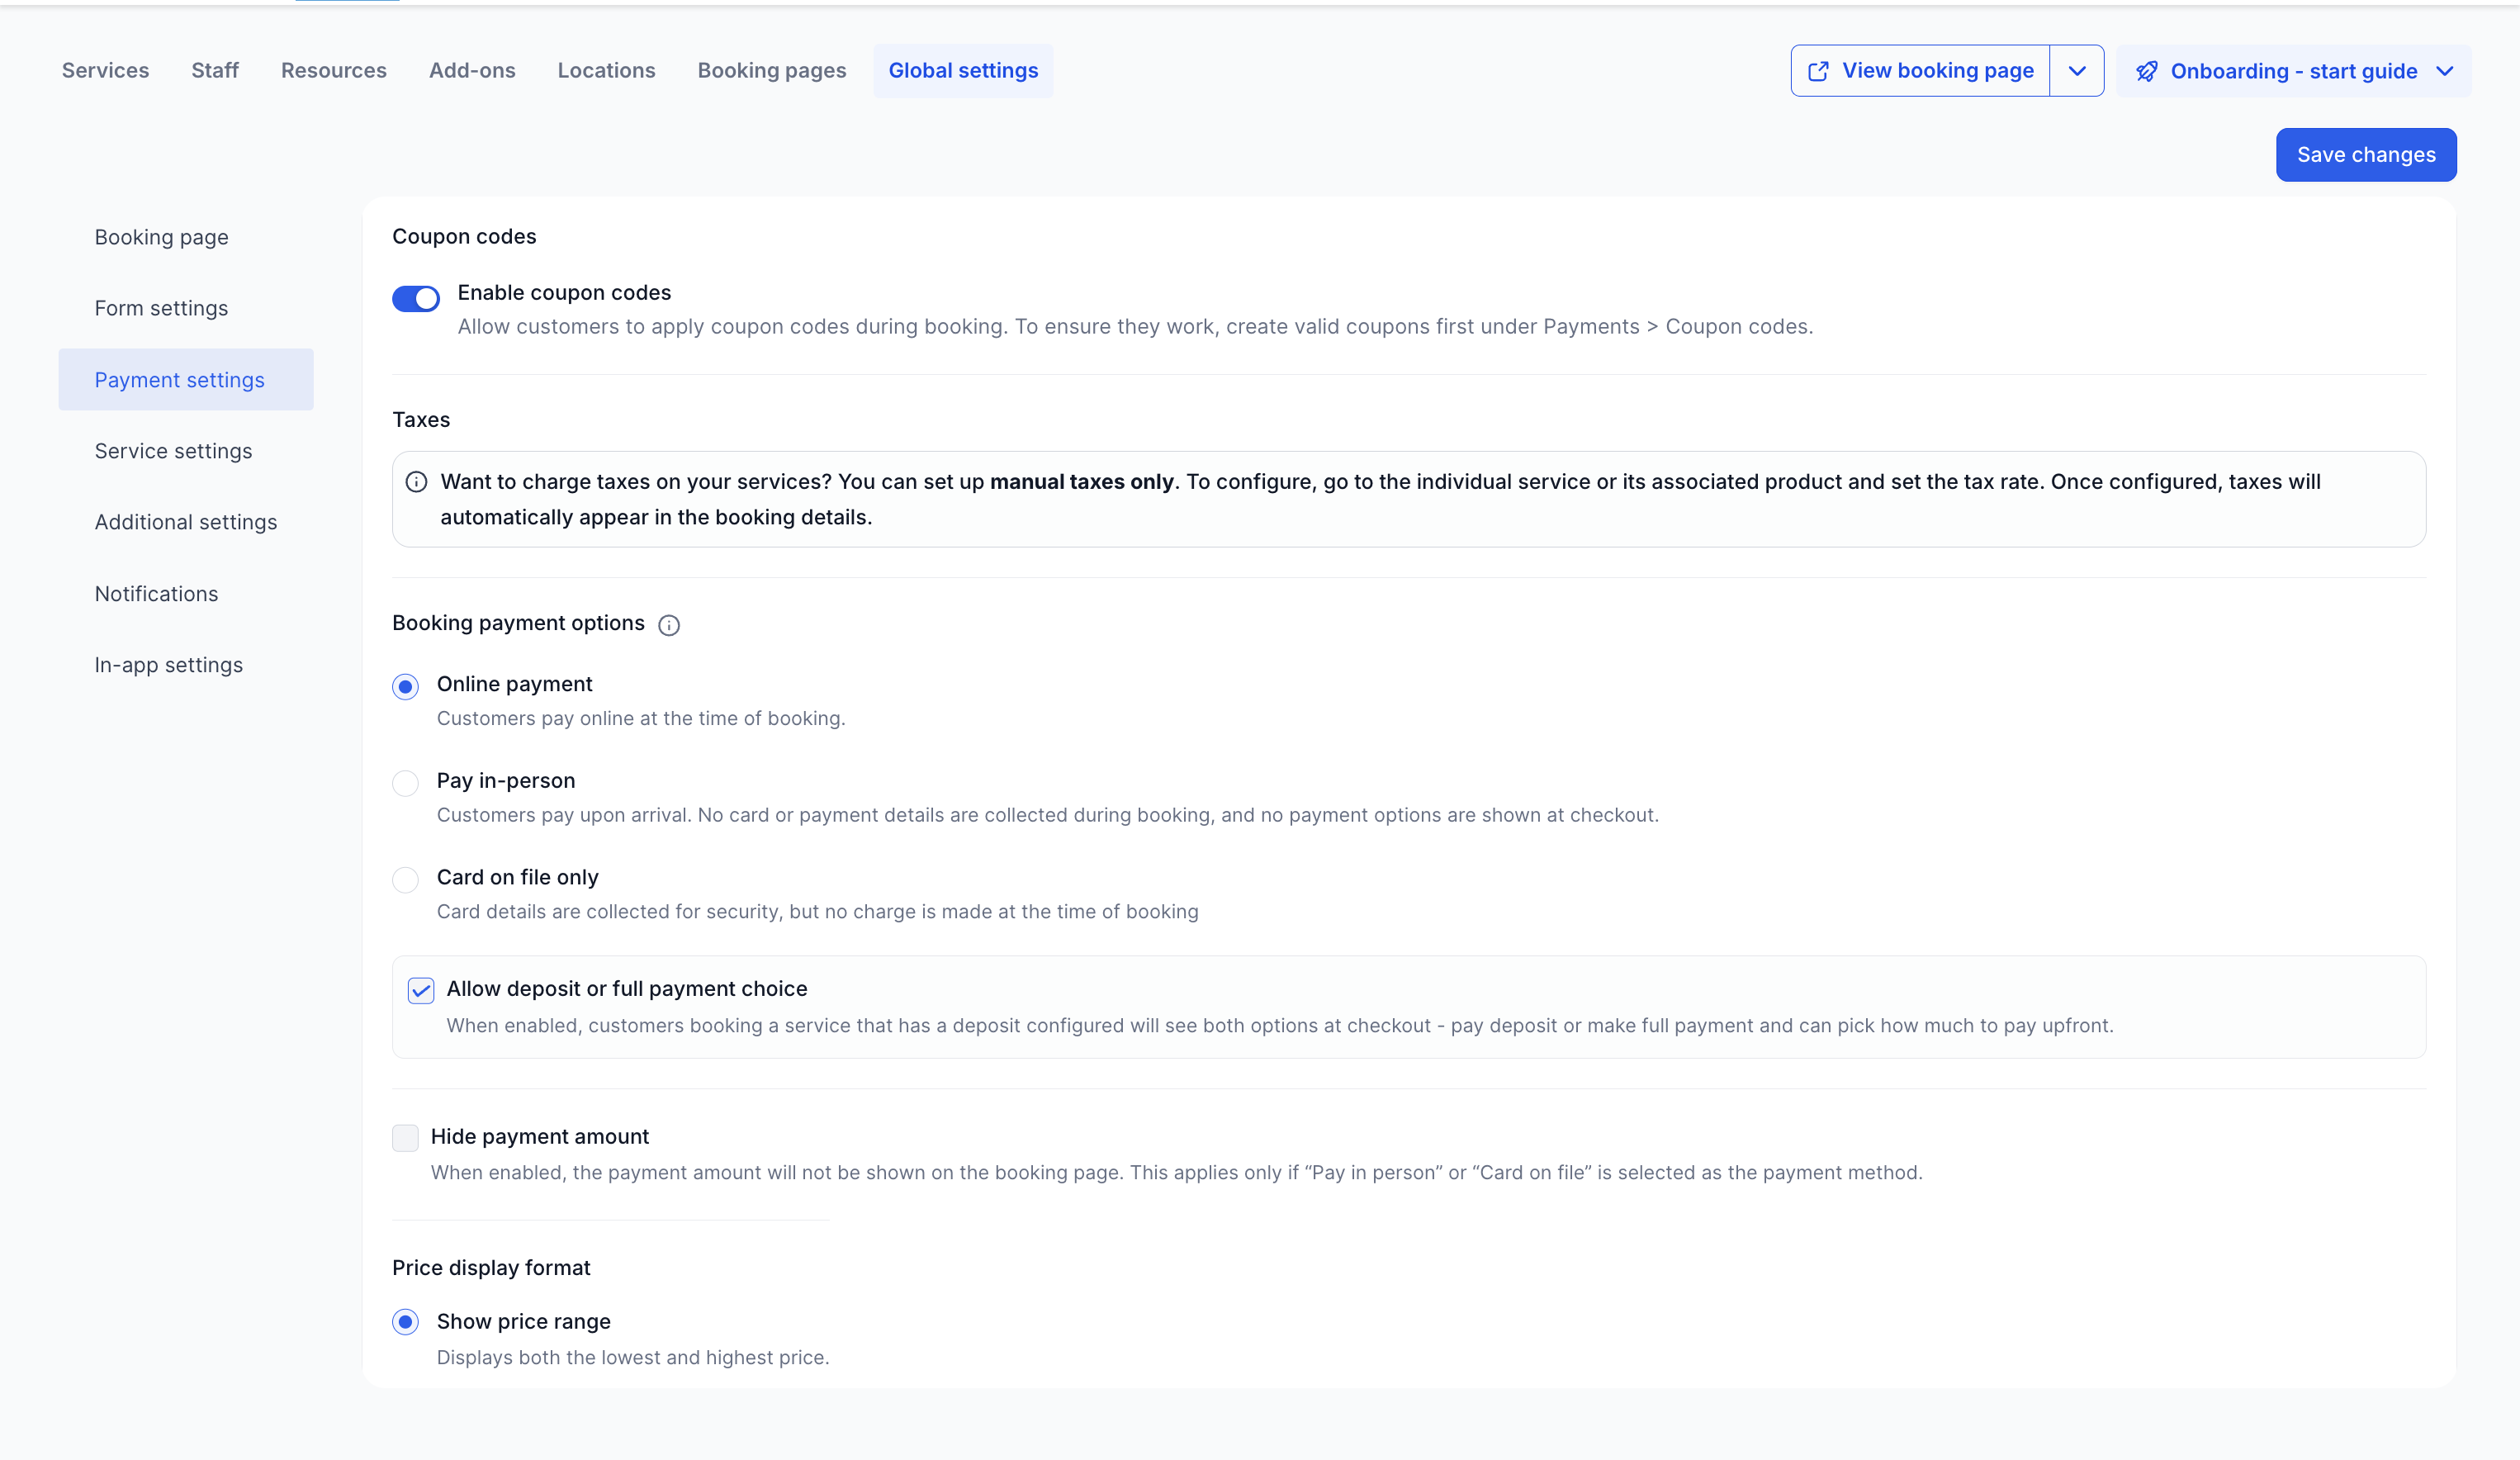Click the Save changes button
The height and width of the screenshot is (1460, 2520).
coord(2366,155)
